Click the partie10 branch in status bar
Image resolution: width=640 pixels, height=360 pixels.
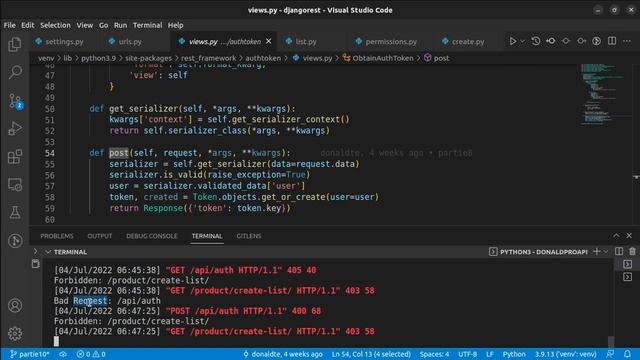click(29, 354)
